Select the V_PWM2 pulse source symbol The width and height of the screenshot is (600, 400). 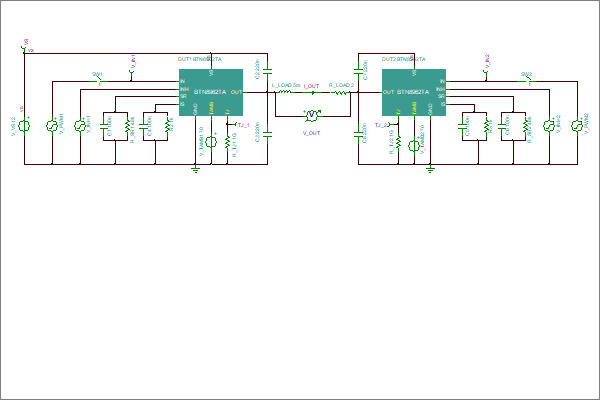click(577, 126)
